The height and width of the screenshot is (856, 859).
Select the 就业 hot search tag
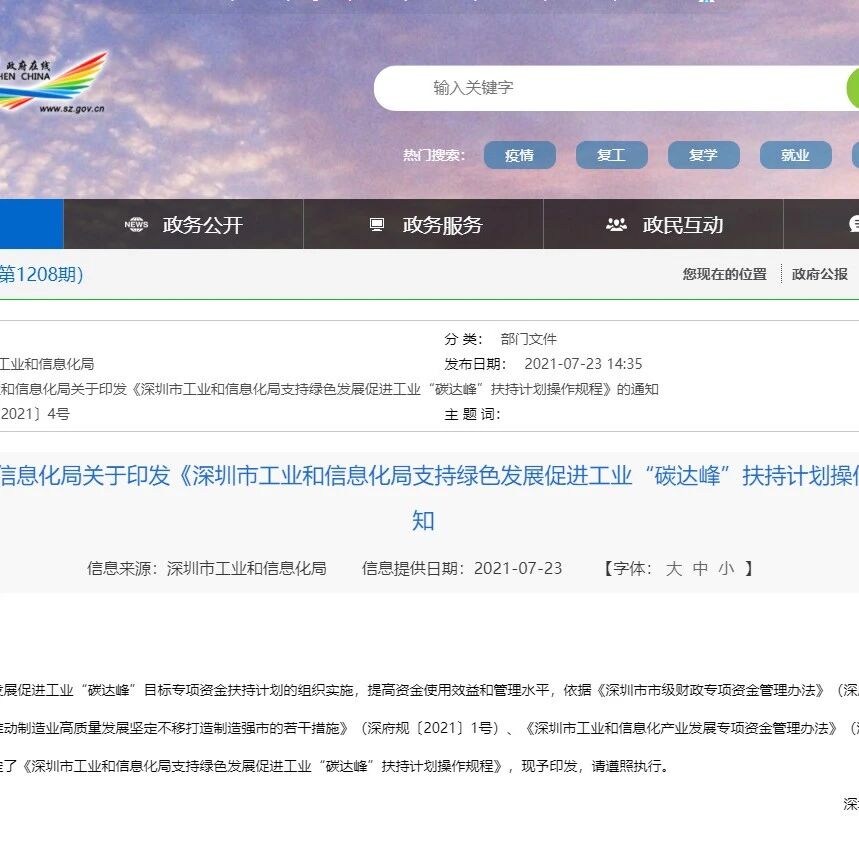795,156
